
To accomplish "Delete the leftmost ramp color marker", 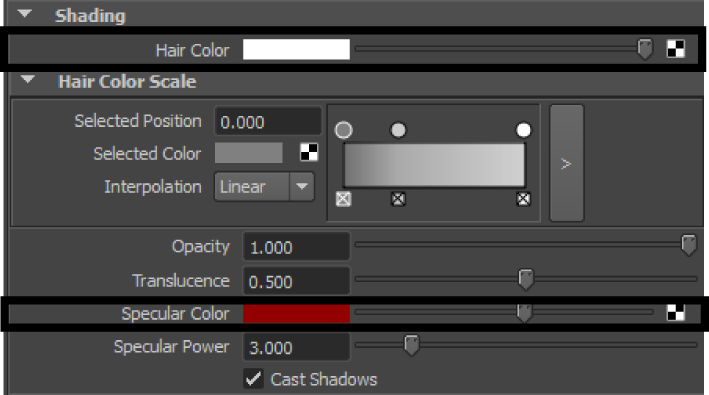I will tap(343, 199).
